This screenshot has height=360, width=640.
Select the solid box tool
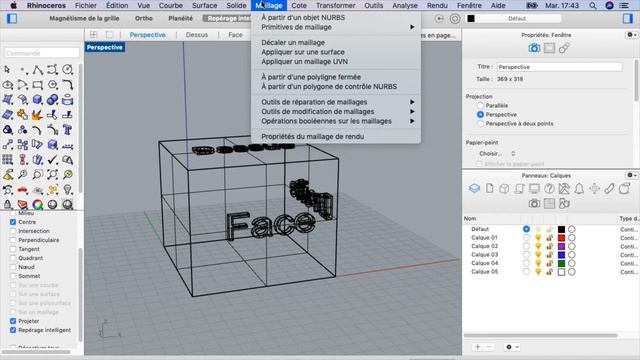(38, 100)
